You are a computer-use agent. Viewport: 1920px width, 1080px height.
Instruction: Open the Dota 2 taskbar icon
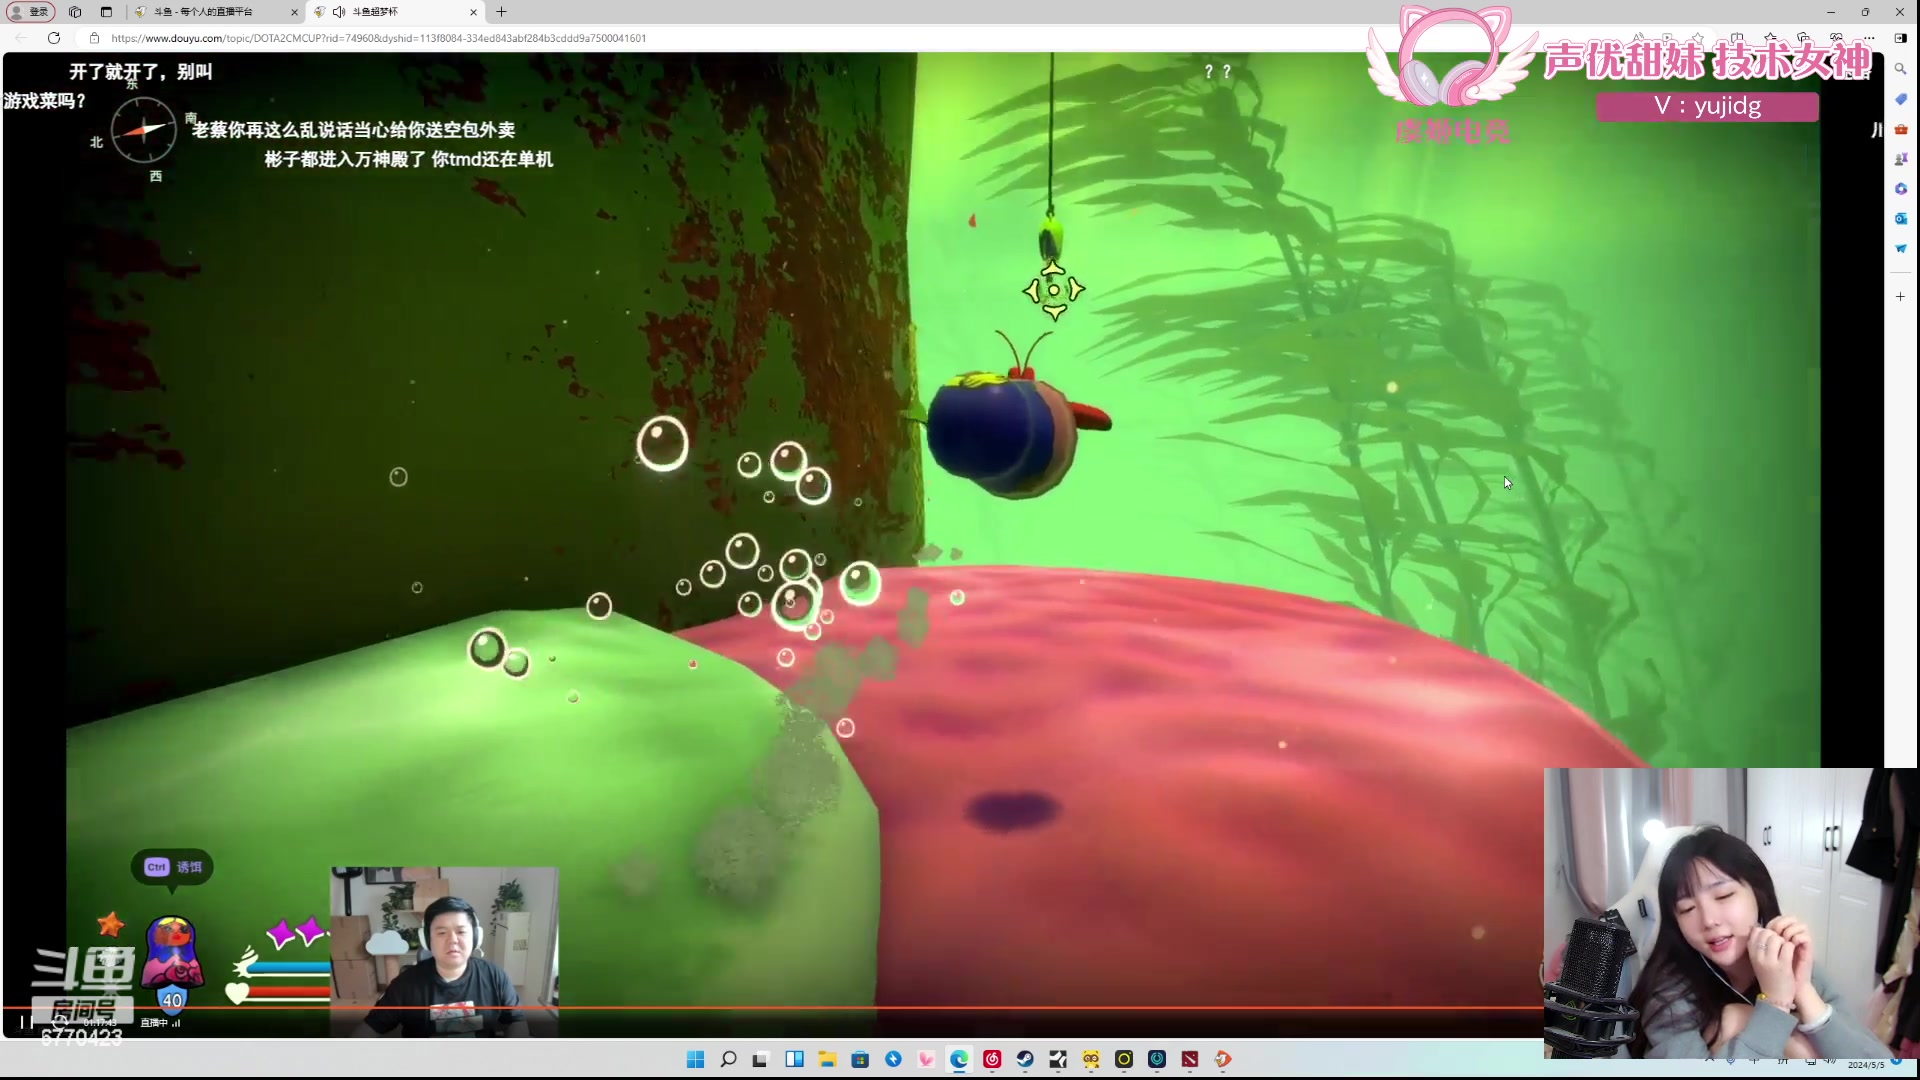coord(1190,1059)
